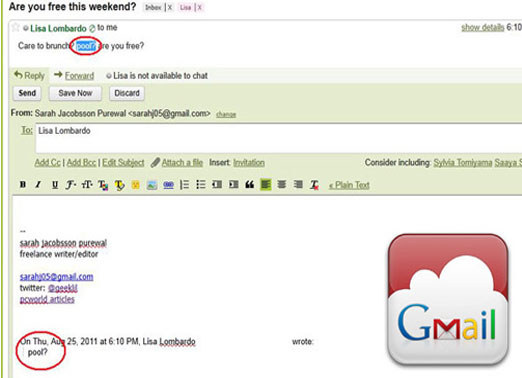The image size is (522, 378).
Task: Toggle bold formatting
Action: click(23, 184)
